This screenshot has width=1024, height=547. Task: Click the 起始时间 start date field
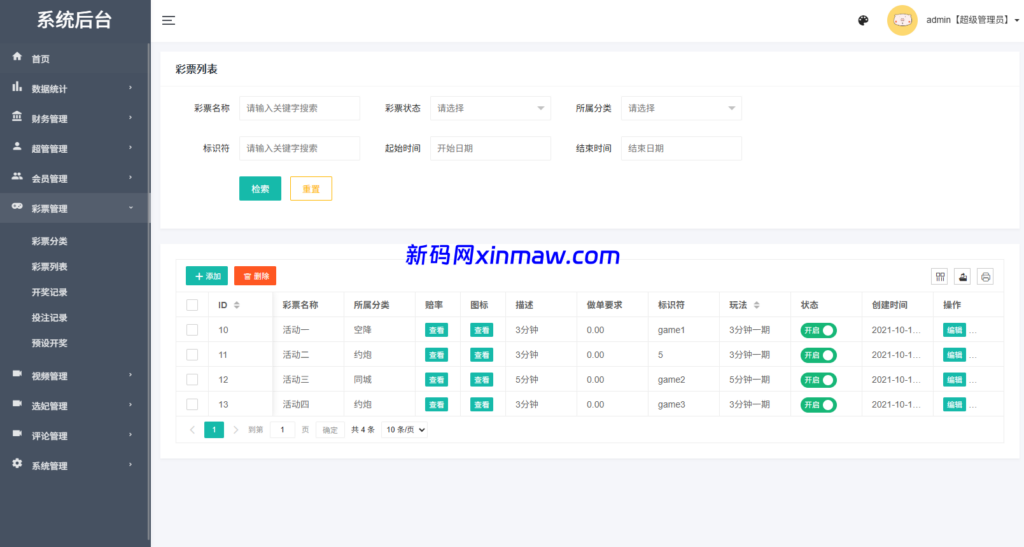pyautogui.click(x=490, y=148)
